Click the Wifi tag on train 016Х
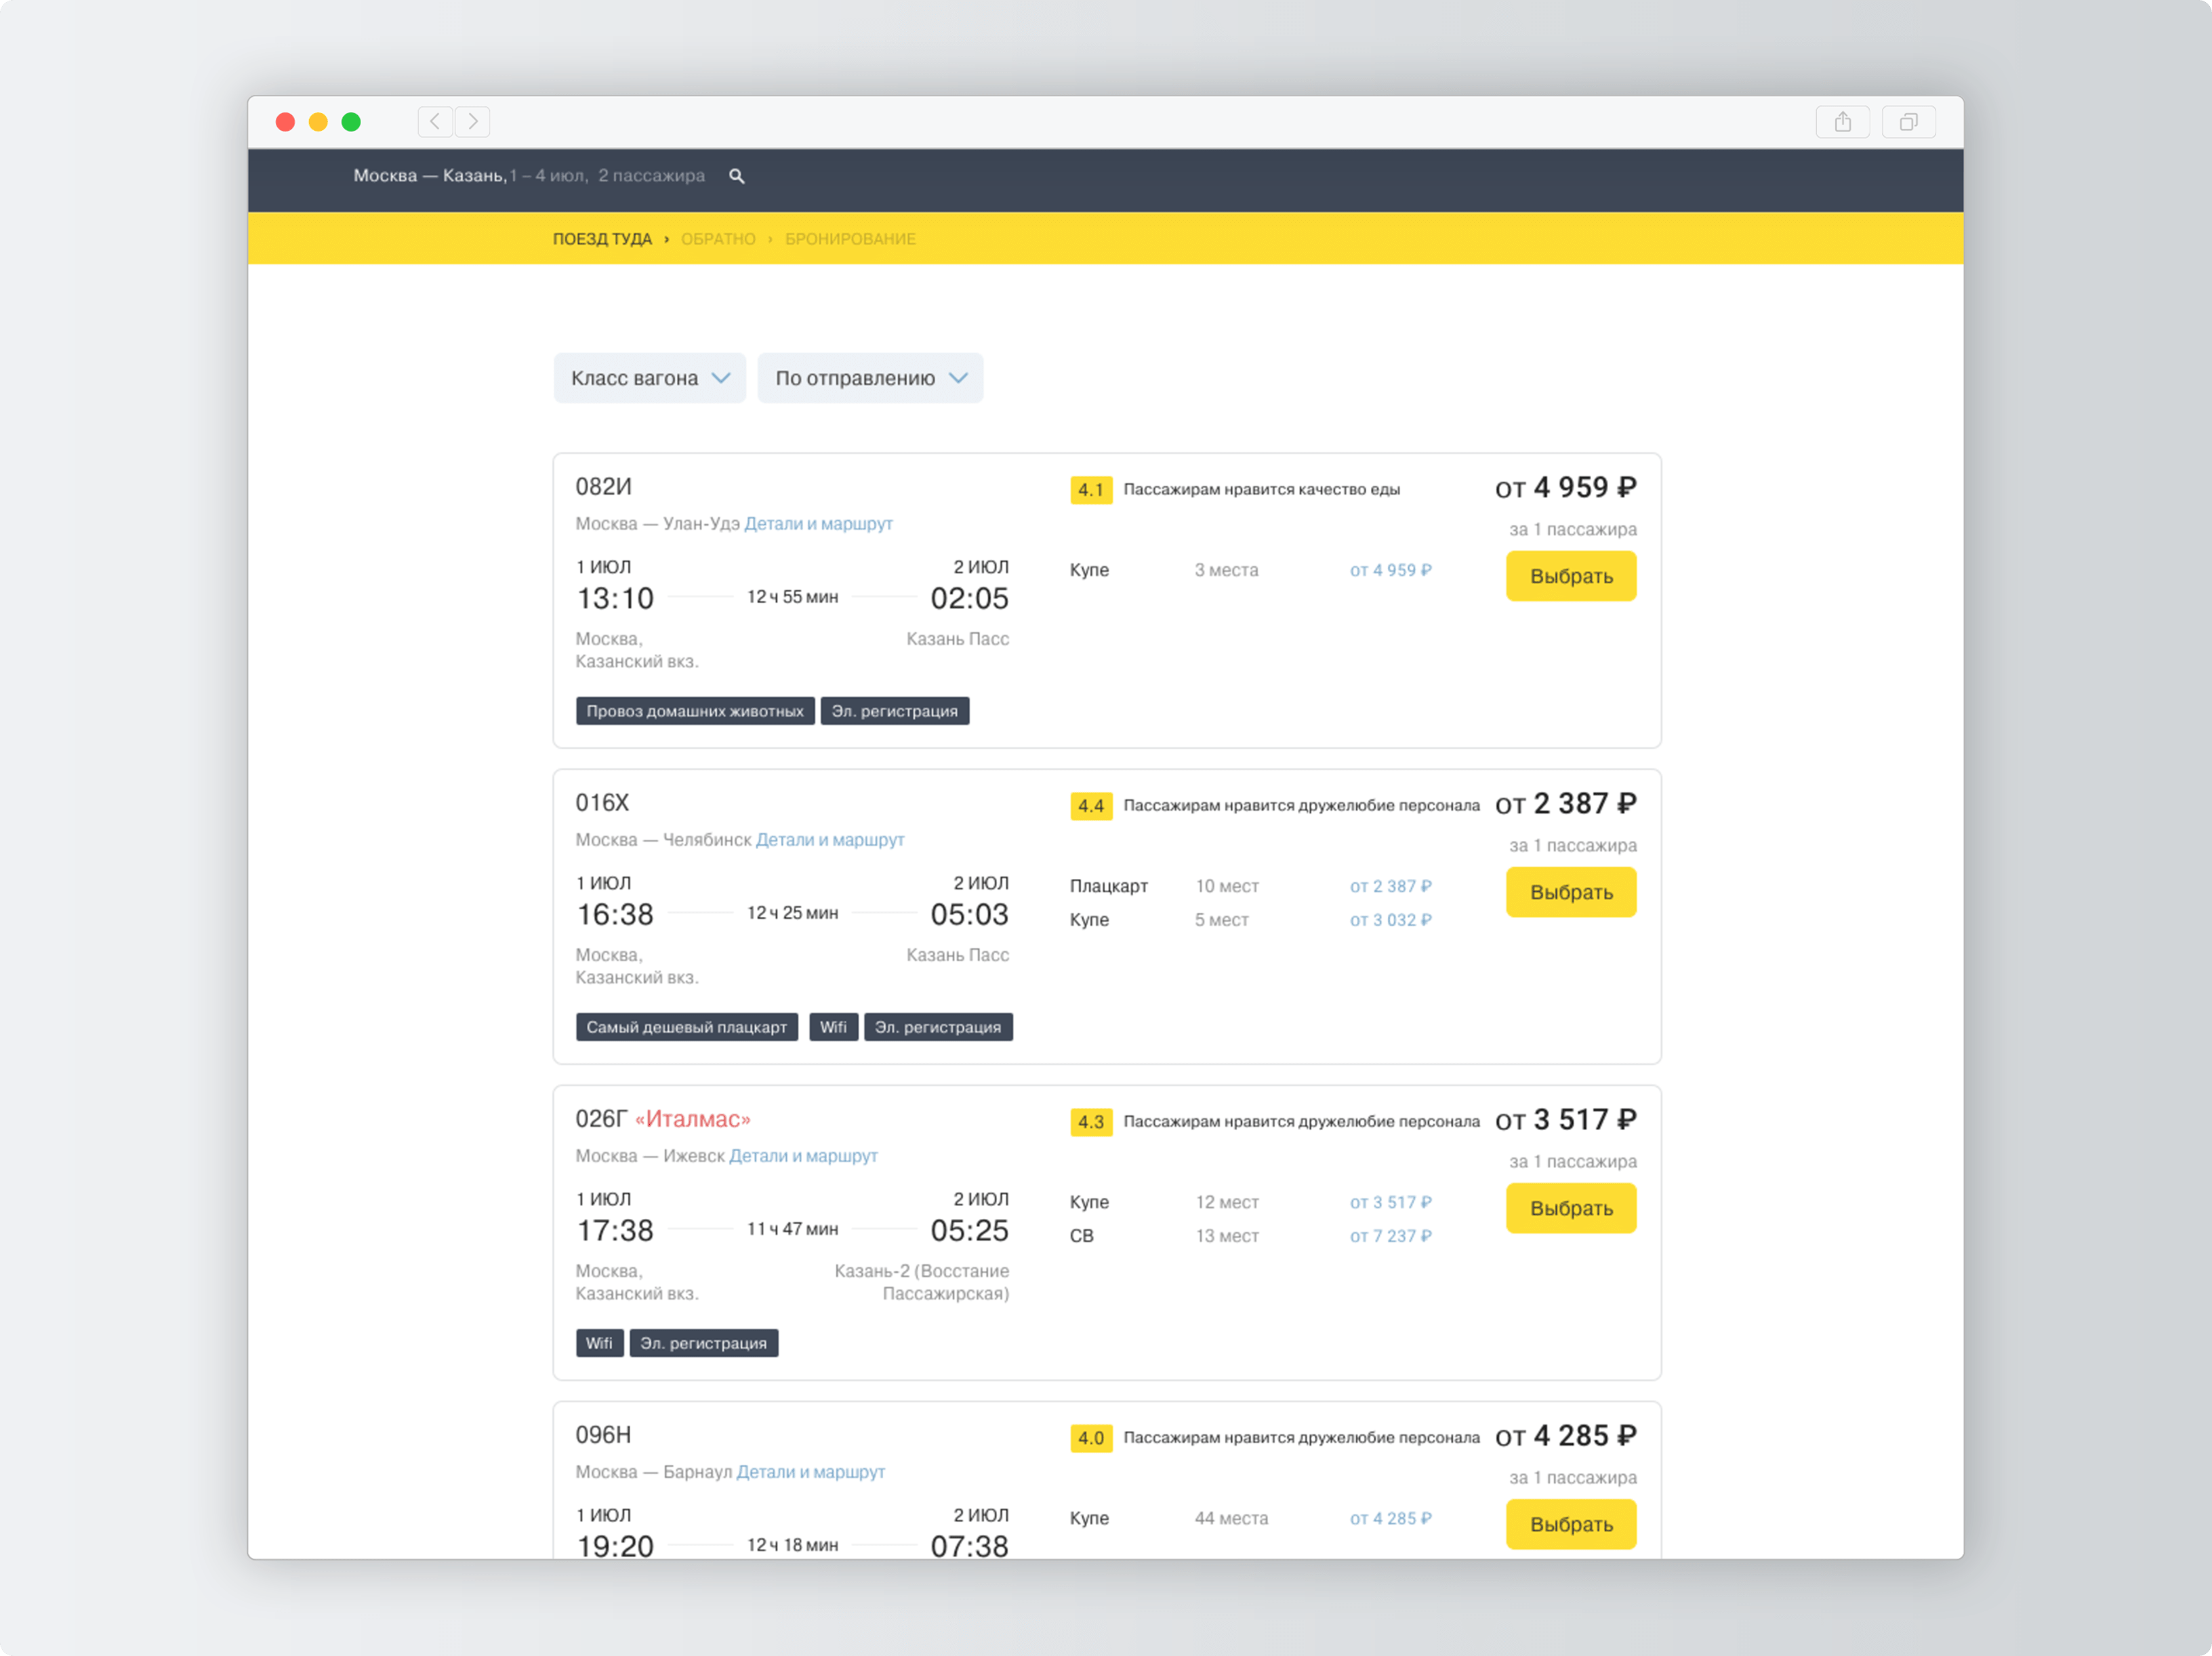The height and width of the screenshot is (1656, 2212). click(833, 1027)
